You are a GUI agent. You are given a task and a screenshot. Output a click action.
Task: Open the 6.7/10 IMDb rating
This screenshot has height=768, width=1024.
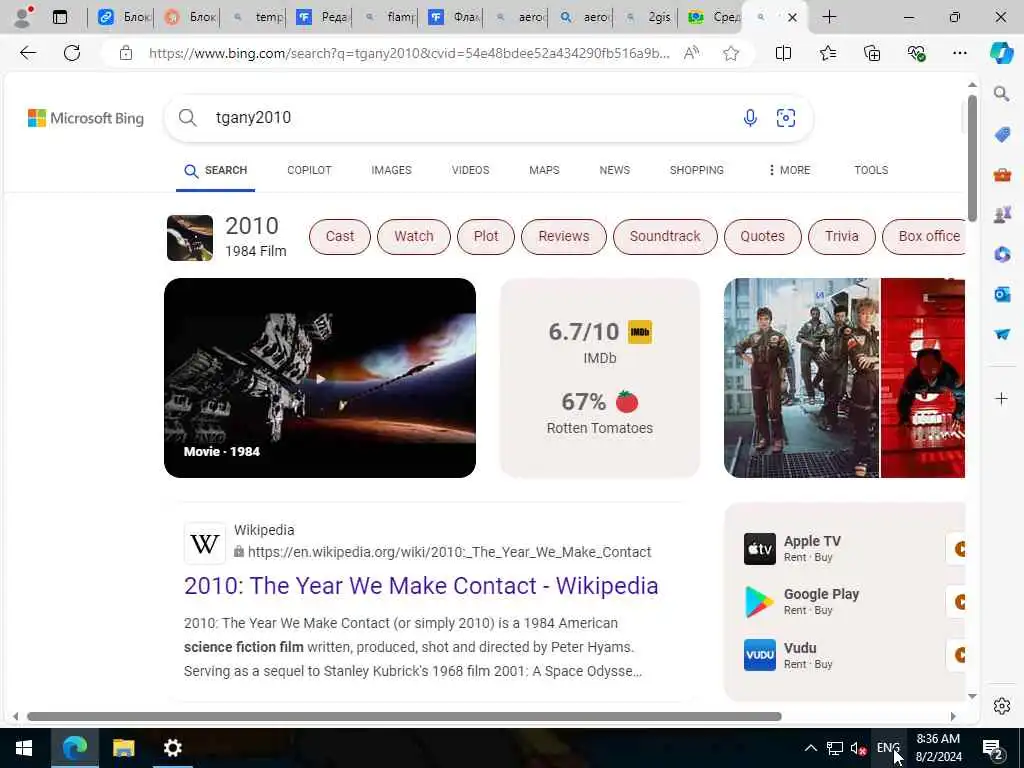[600, 342]
